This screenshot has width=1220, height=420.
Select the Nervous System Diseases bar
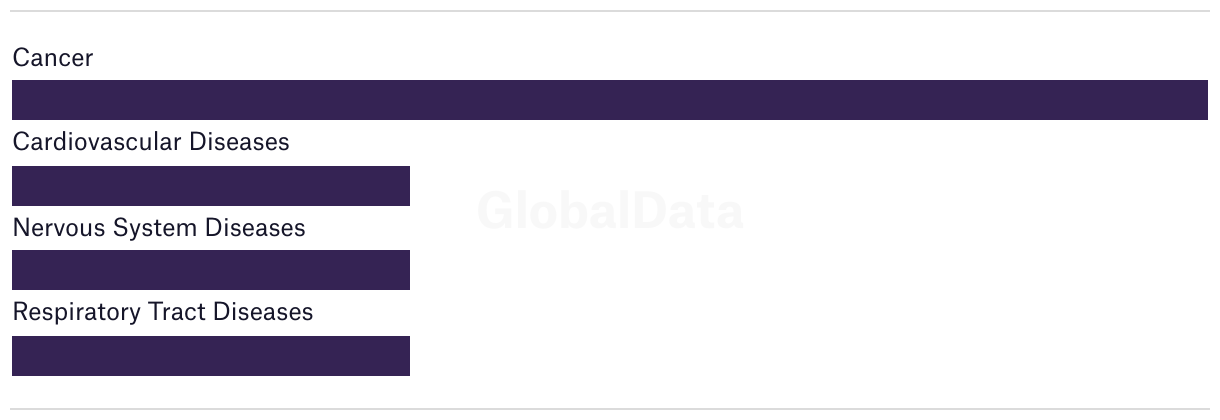coord(211,270)
